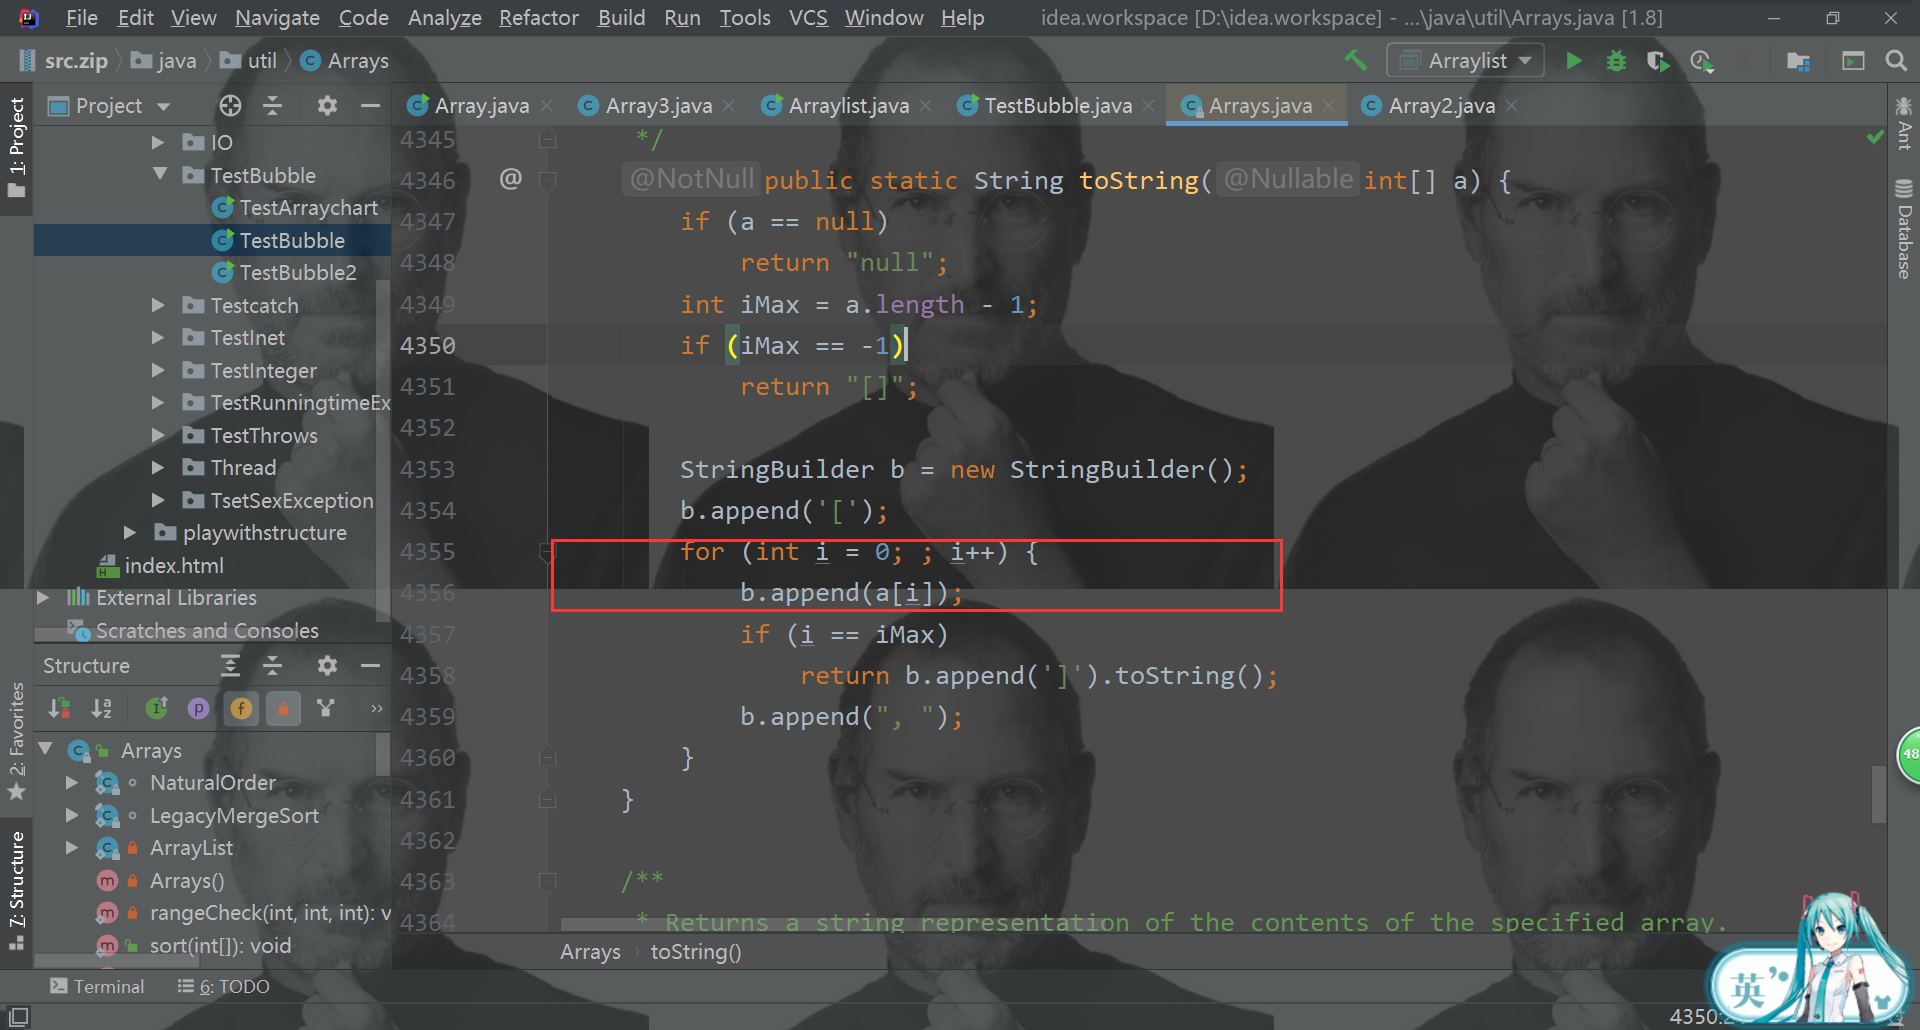The width and height of the screenshot is (1920, 1030).
Task: Expand NaturalOrder in Structure tree
Action: click(x=72, y=783)
